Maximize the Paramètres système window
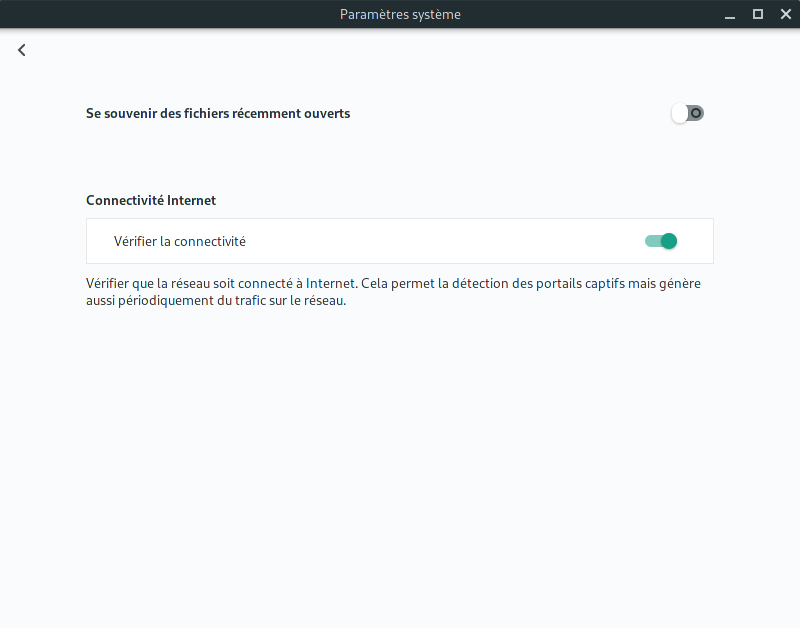The width and height of the screenshot is (800, 628). (758, 14)
